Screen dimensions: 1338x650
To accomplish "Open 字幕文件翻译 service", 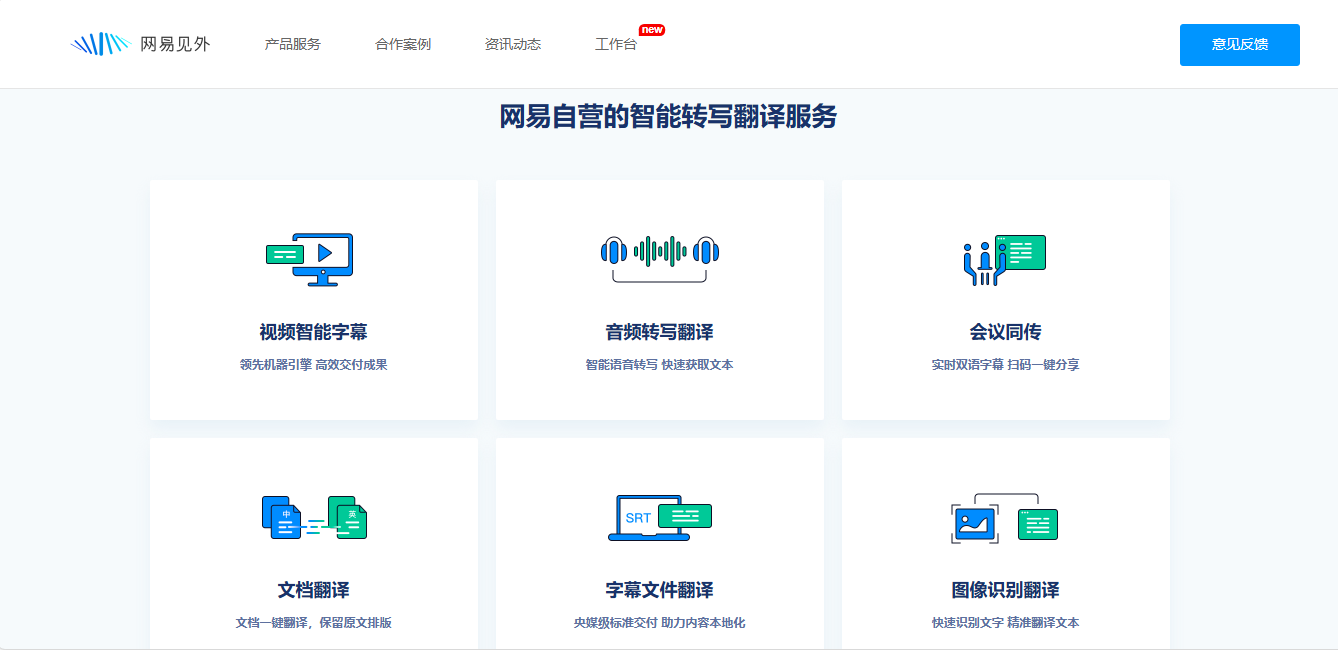I will point(660,590).
